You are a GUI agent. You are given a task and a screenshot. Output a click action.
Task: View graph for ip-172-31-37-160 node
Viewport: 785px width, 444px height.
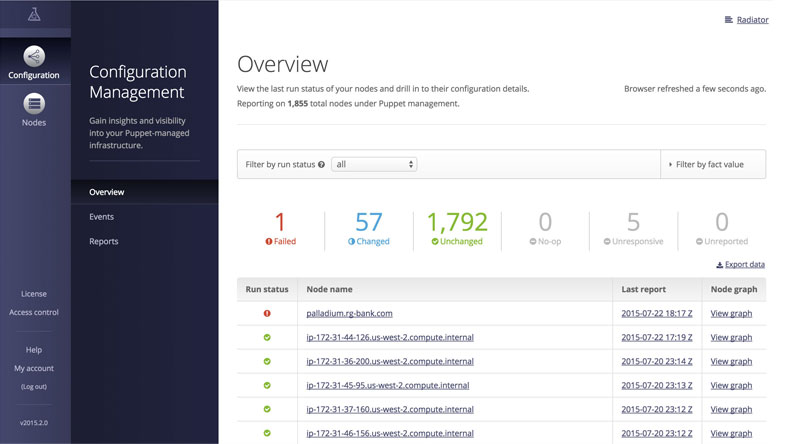pos(731,409)
